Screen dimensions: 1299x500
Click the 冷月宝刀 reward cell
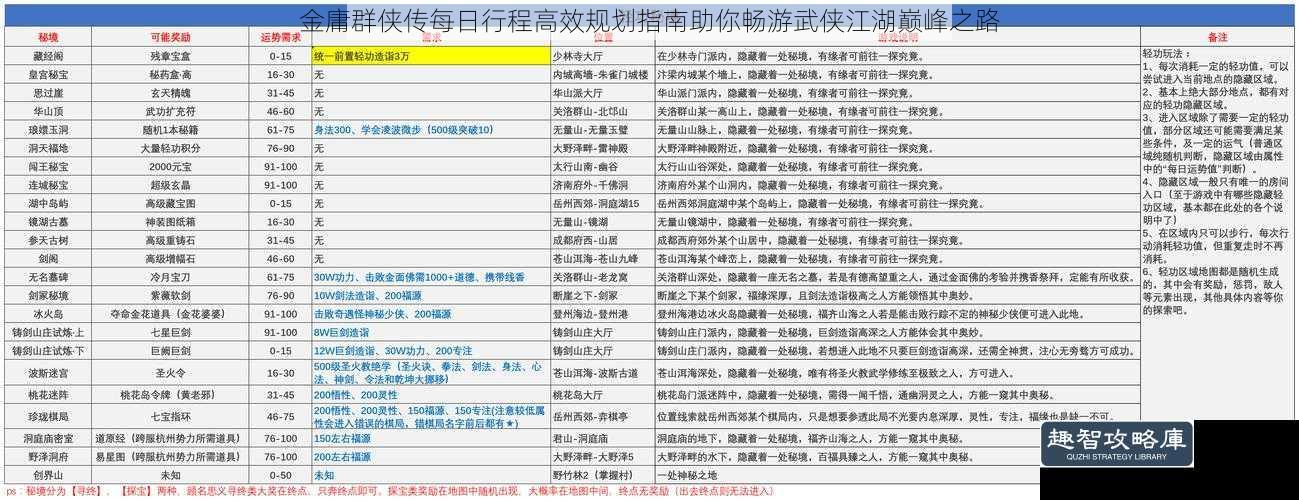coord(170,277)
